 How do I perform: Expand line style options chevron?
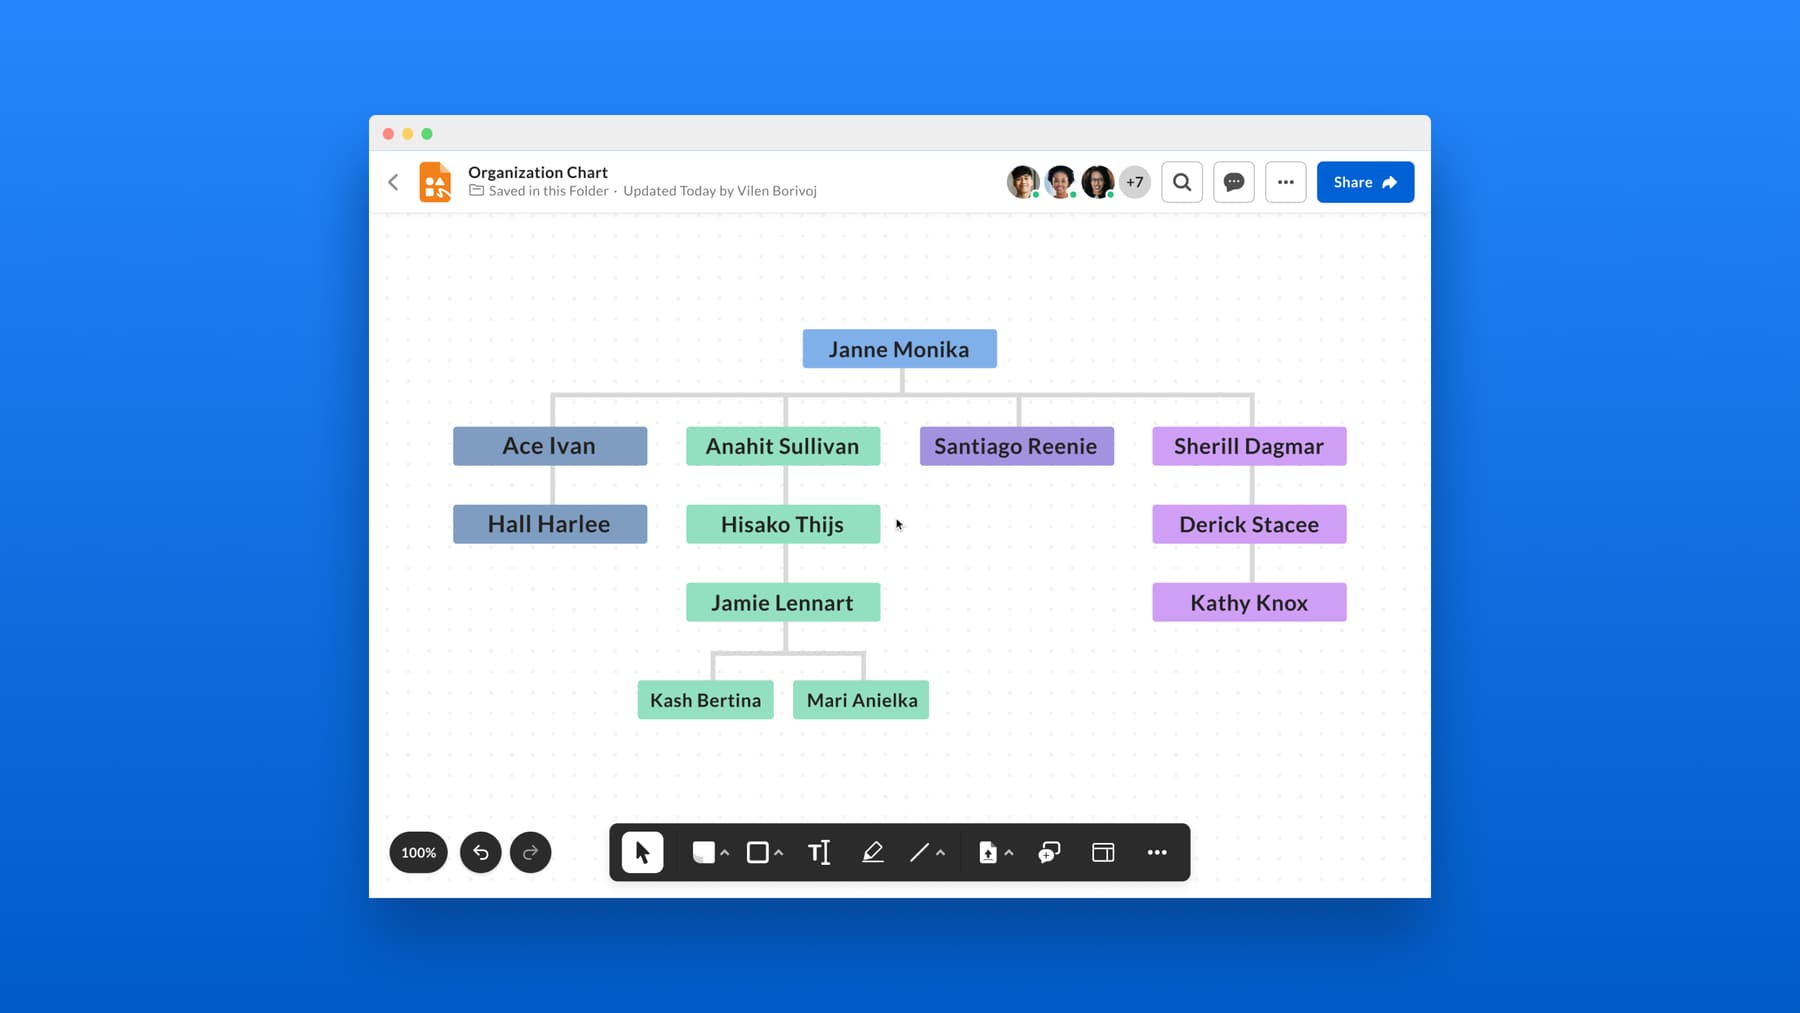tap(940, 853)
